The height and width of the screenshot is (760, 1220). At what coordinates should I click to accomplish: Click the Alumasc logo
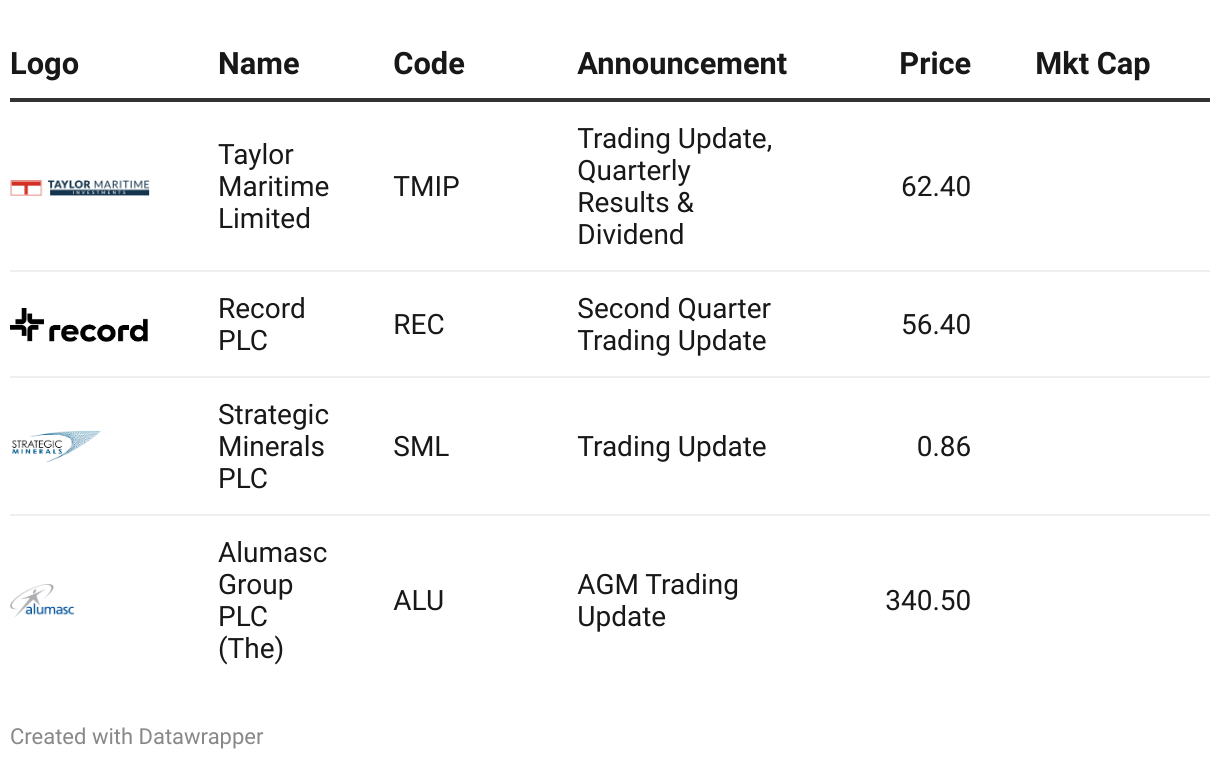(x=43, y=601)
